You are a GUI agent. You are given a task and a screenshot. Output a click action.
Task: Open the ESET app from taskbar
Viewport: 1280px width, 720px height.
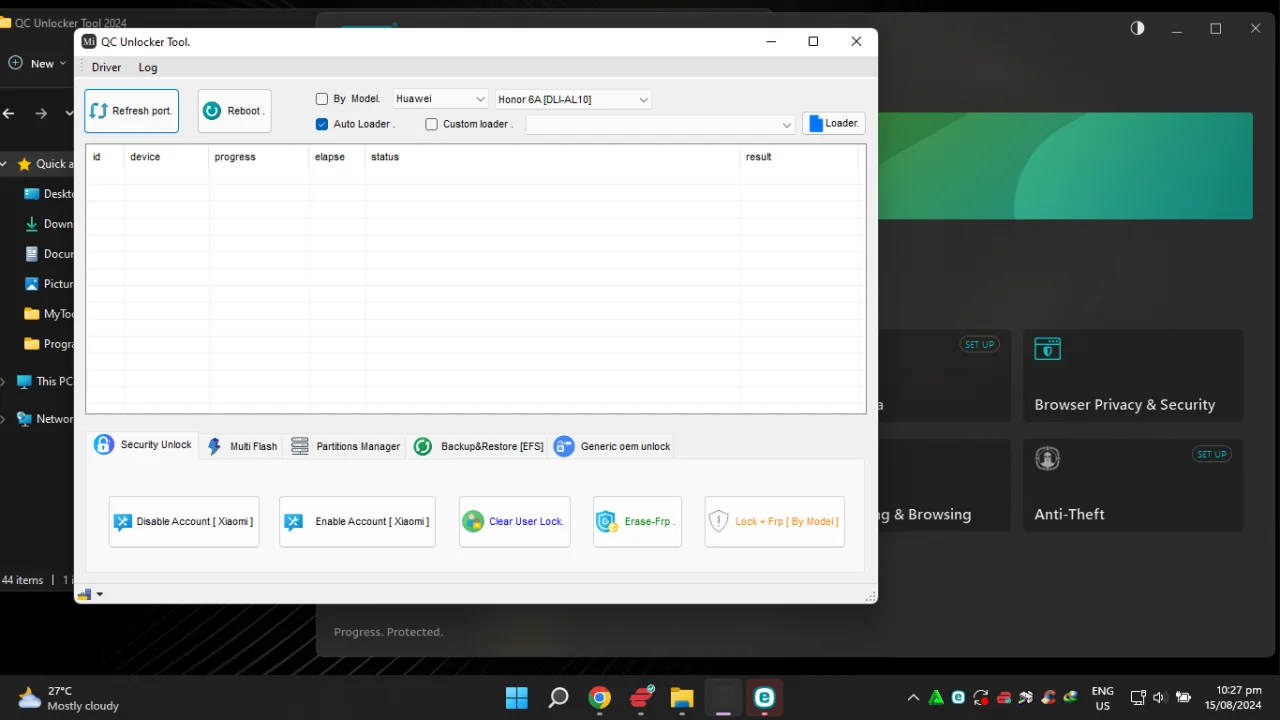pos(764,698)
